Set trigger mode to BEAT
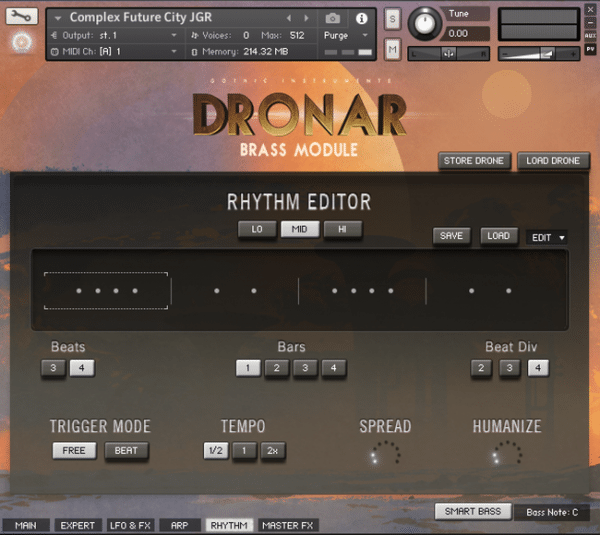600x535 pixels. (126, 450)
